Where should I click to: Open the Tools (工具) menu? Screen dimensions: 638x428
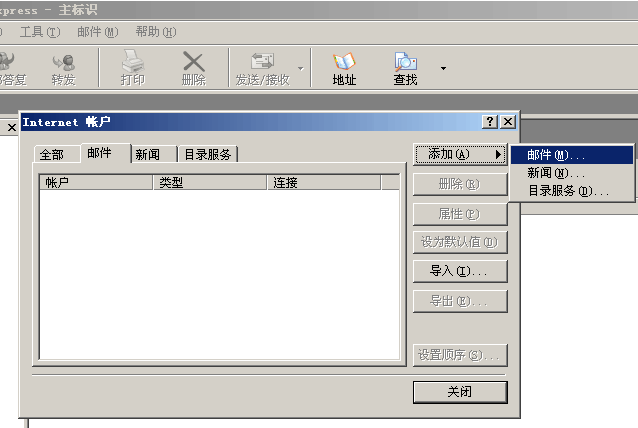click(40, 32)
